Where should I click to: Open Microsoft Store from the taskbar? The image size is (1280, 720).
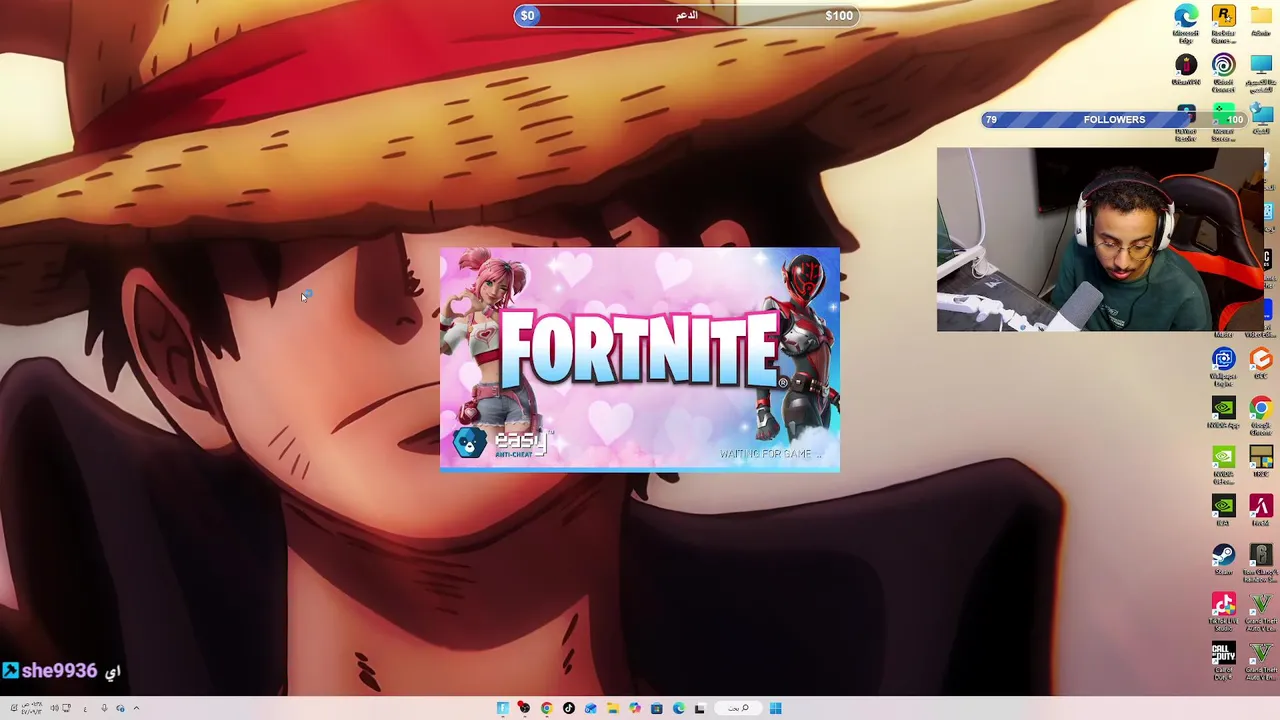pyautogui.click(x=656, y=708)
